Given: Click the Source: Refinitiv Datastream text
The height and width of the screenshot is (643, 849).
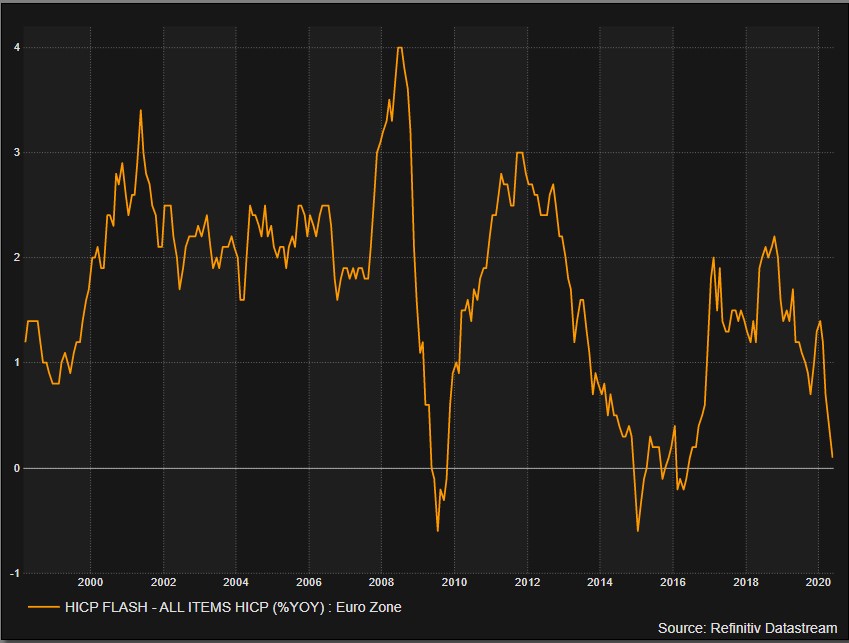Looking at the screenshot, I should (749, 627).
